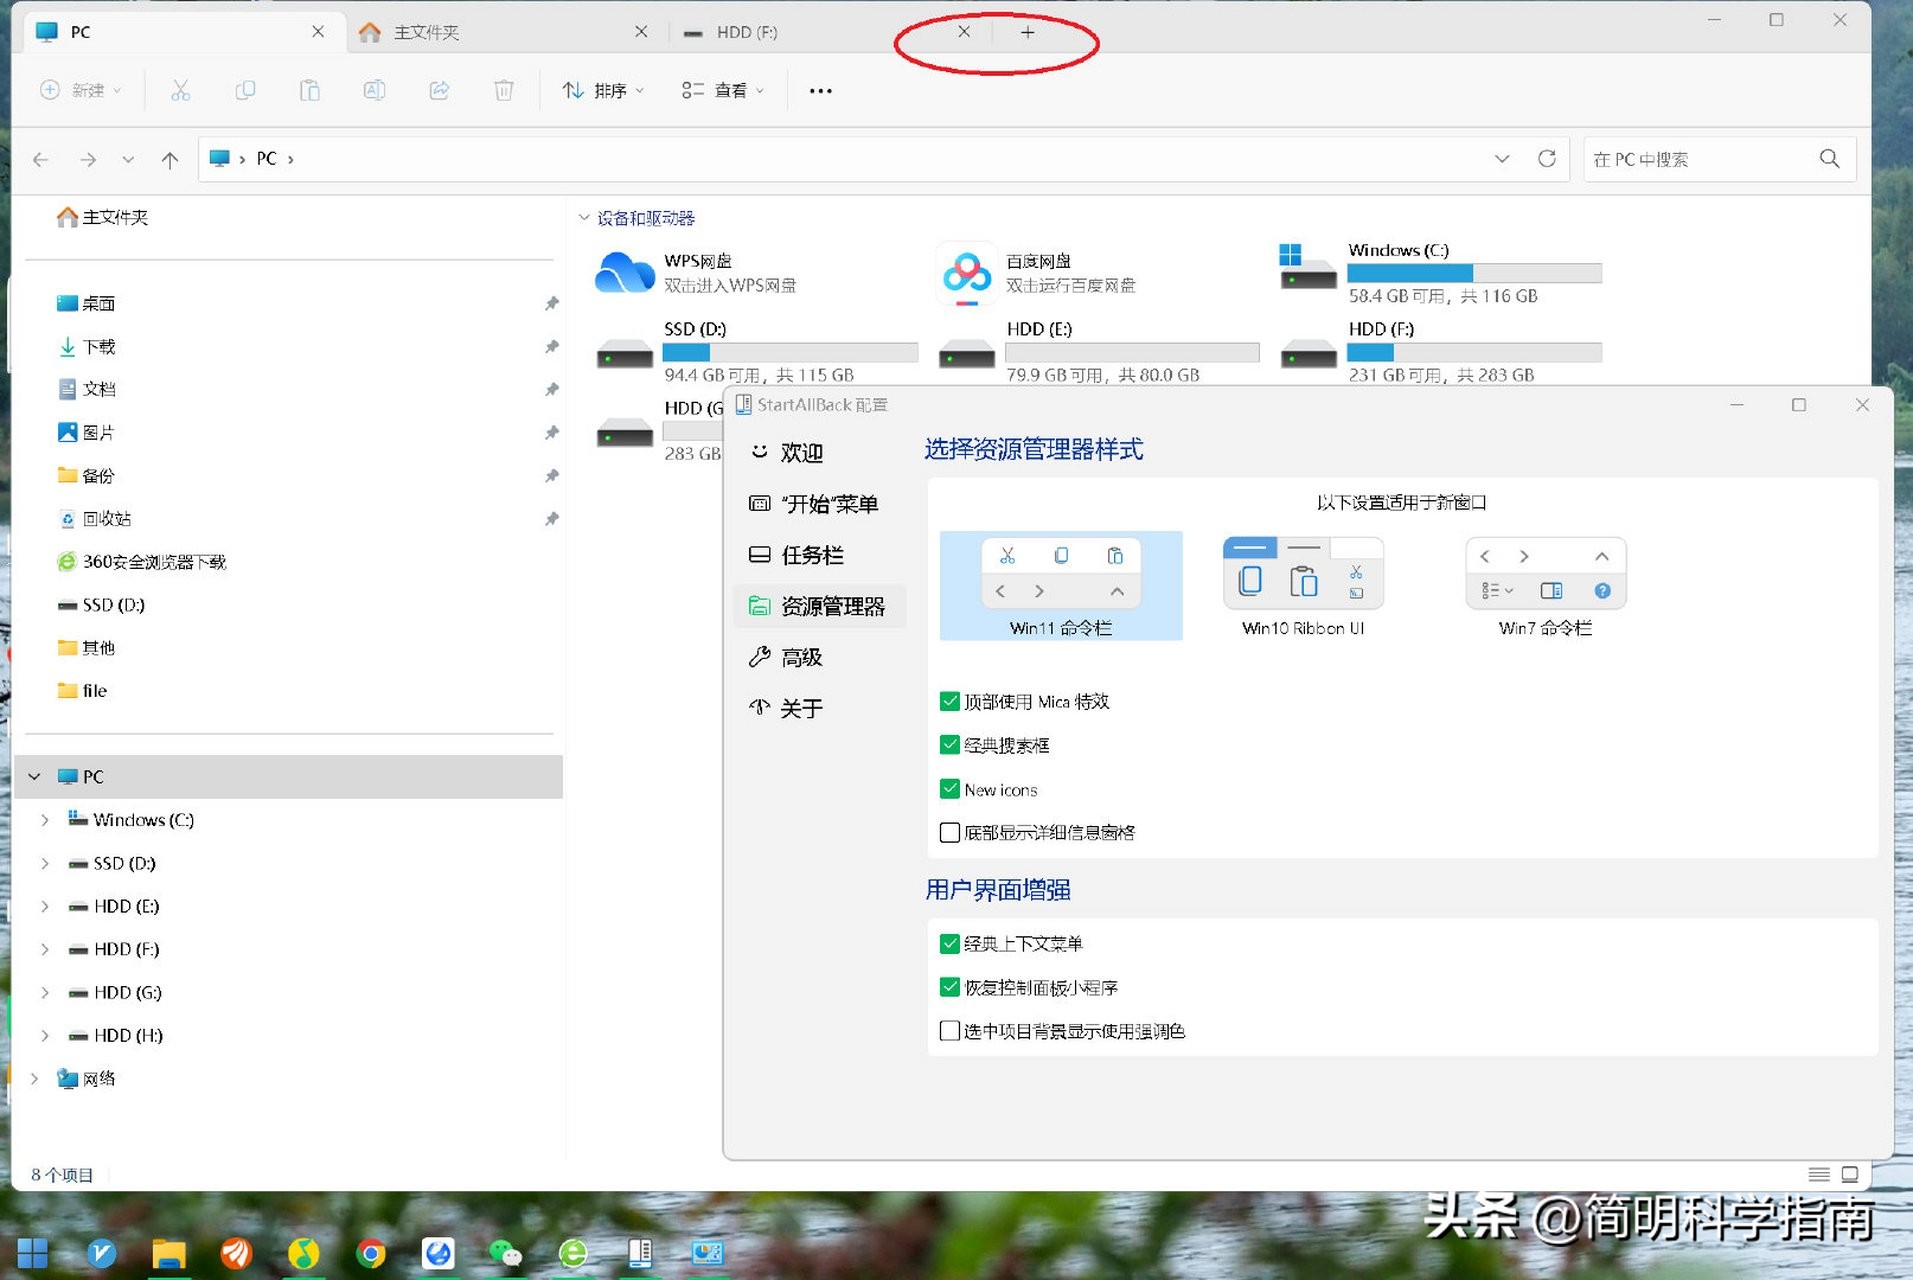Click the Delete trash icon in the toolbar

(503, 90)
